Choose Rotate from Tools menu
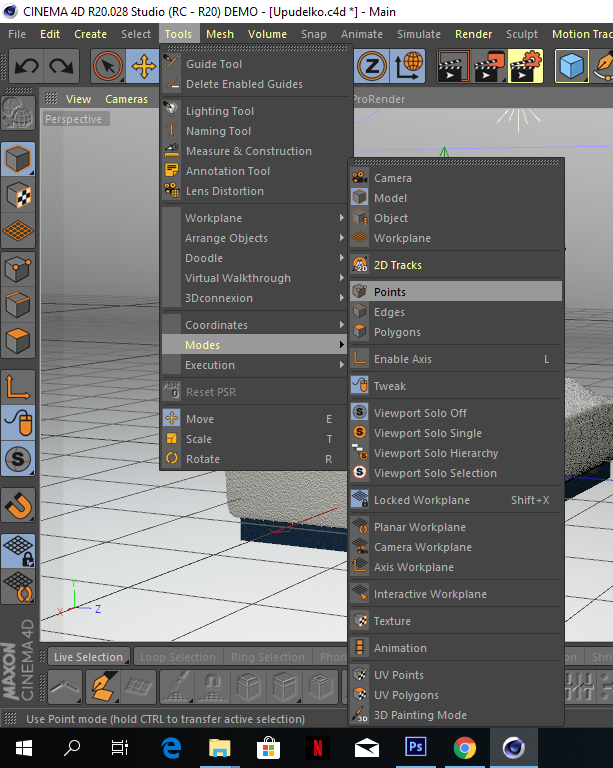The image size is (613, 768). click(x=255, y=459)
